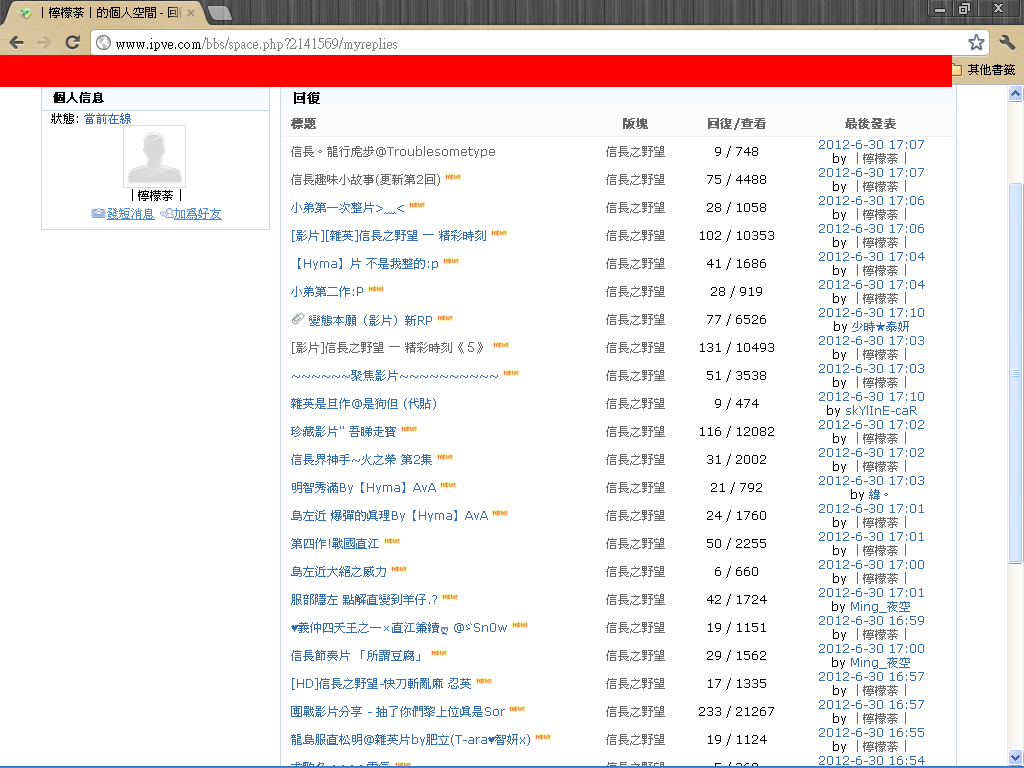Screen dimensions: 1024x768
Task: Open the wrench settings menu
Action: (x=1006, y=43)
